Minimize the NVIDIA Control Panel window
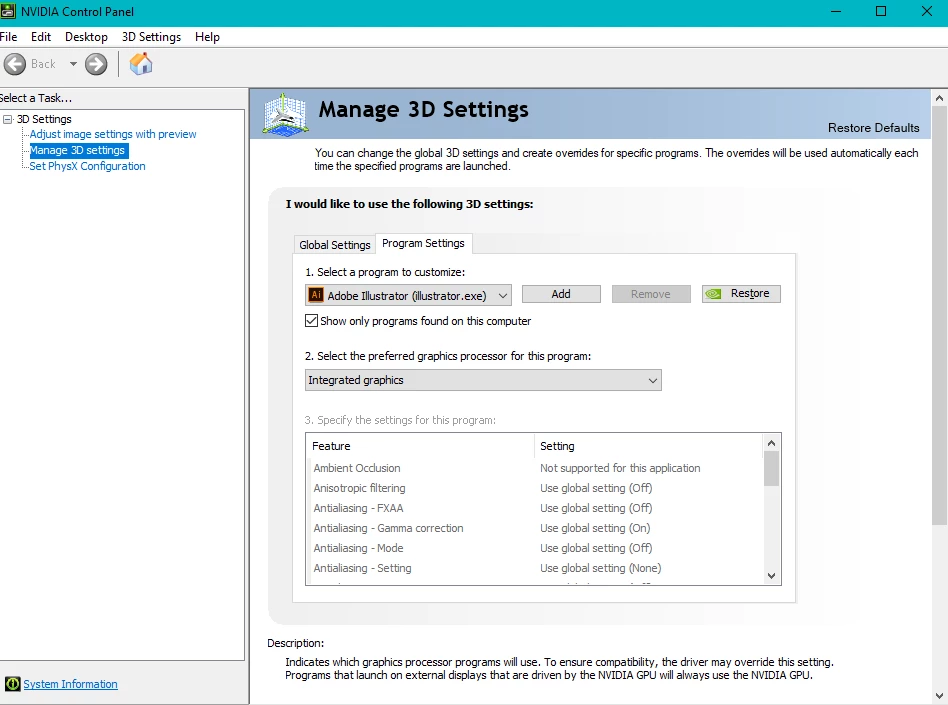Viewport: 948px width, 705px height. pyautogui.click(x=836, y=11)
